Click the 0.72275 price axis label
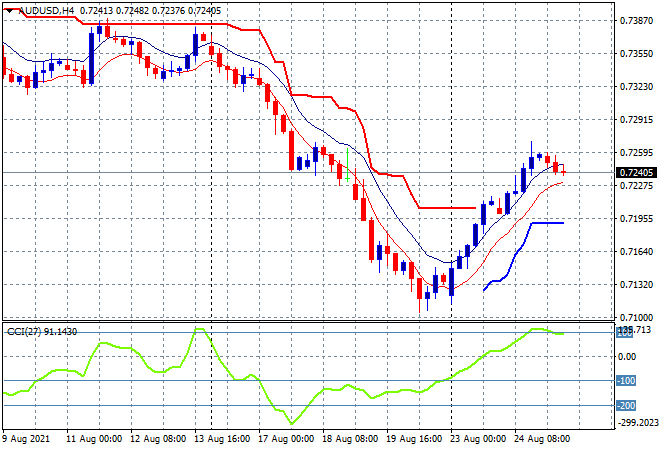 tap(636, 186)
